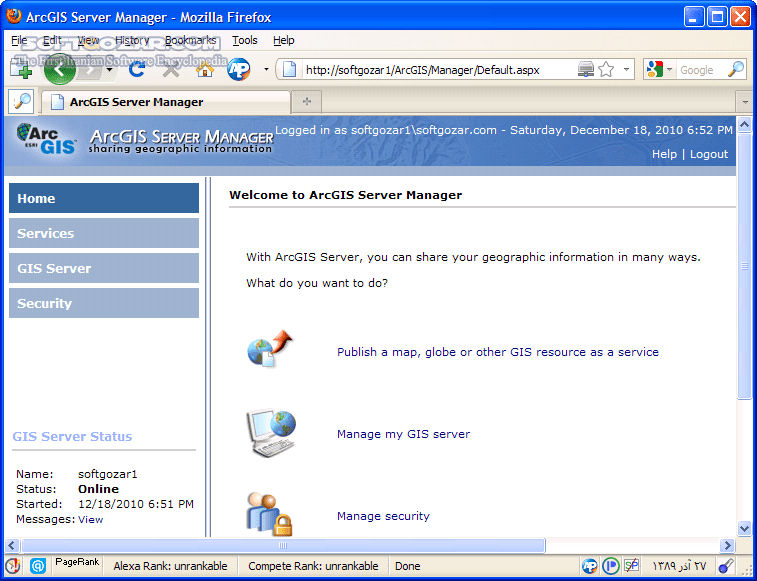Click the first status bar icon at left
The image size is (757, 581).
tap(13, 566)
